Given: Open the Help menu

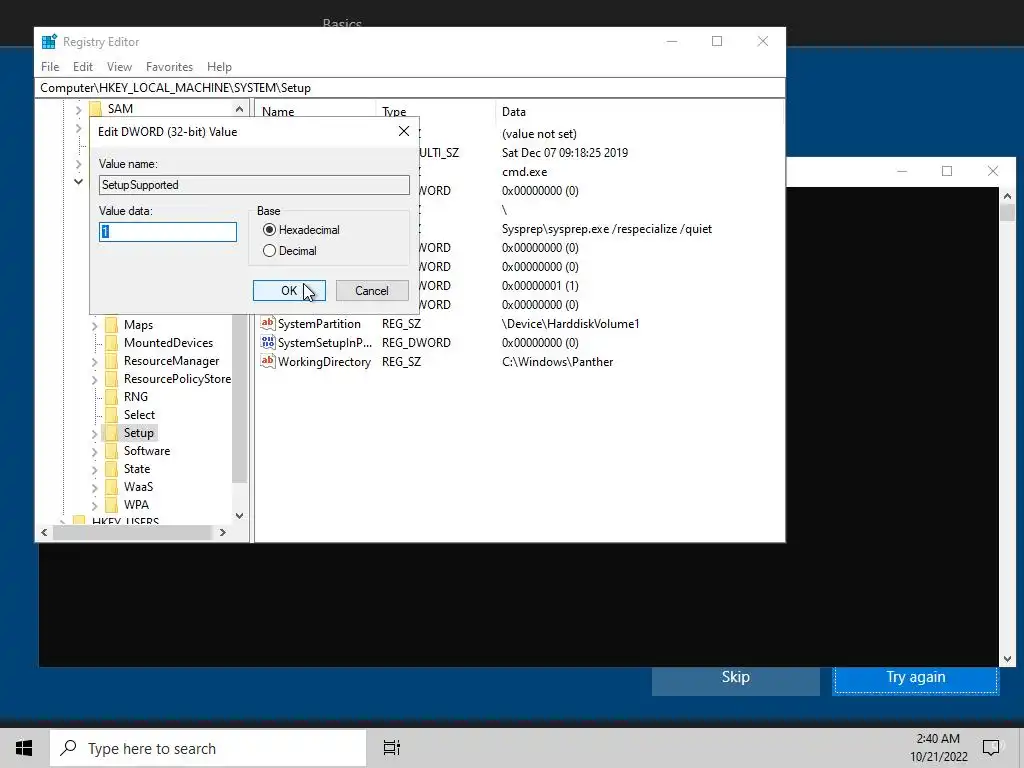Looking at the screenshot, I should pos(219,67).
